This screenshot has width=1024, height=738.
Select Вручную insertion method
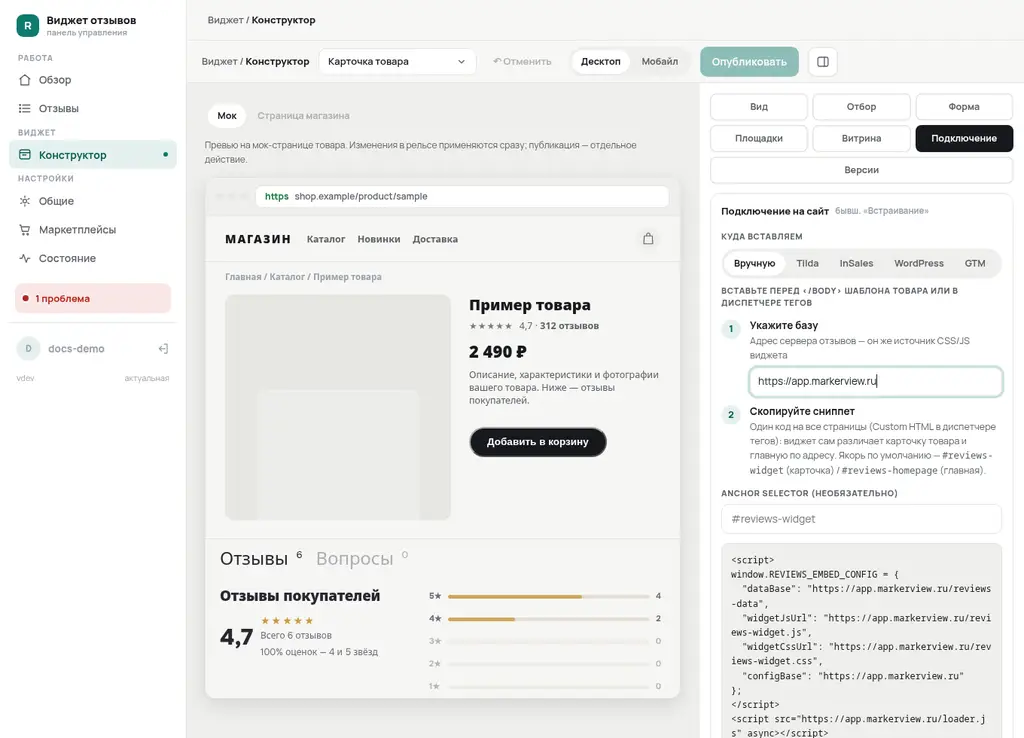click(754, 263)
